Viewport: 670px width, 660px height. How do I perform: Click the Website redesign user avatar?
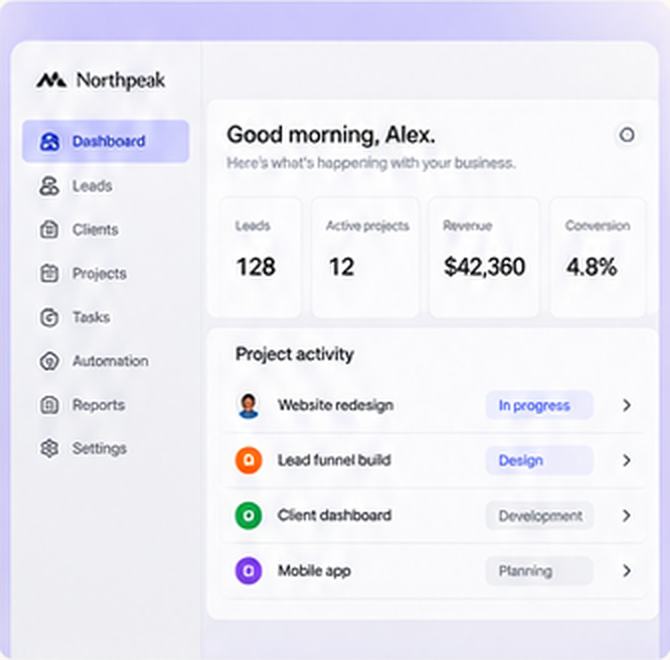tap(248, 405)
